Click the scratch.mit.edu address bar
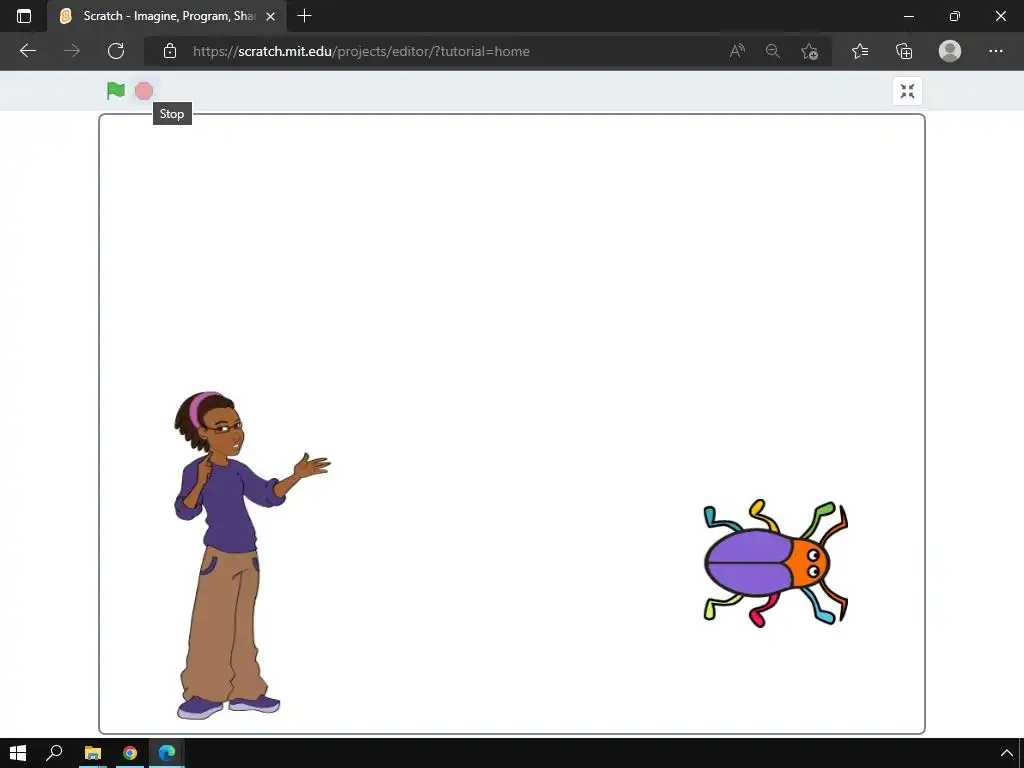1024x768 pixels. click(x=361, y=51)
